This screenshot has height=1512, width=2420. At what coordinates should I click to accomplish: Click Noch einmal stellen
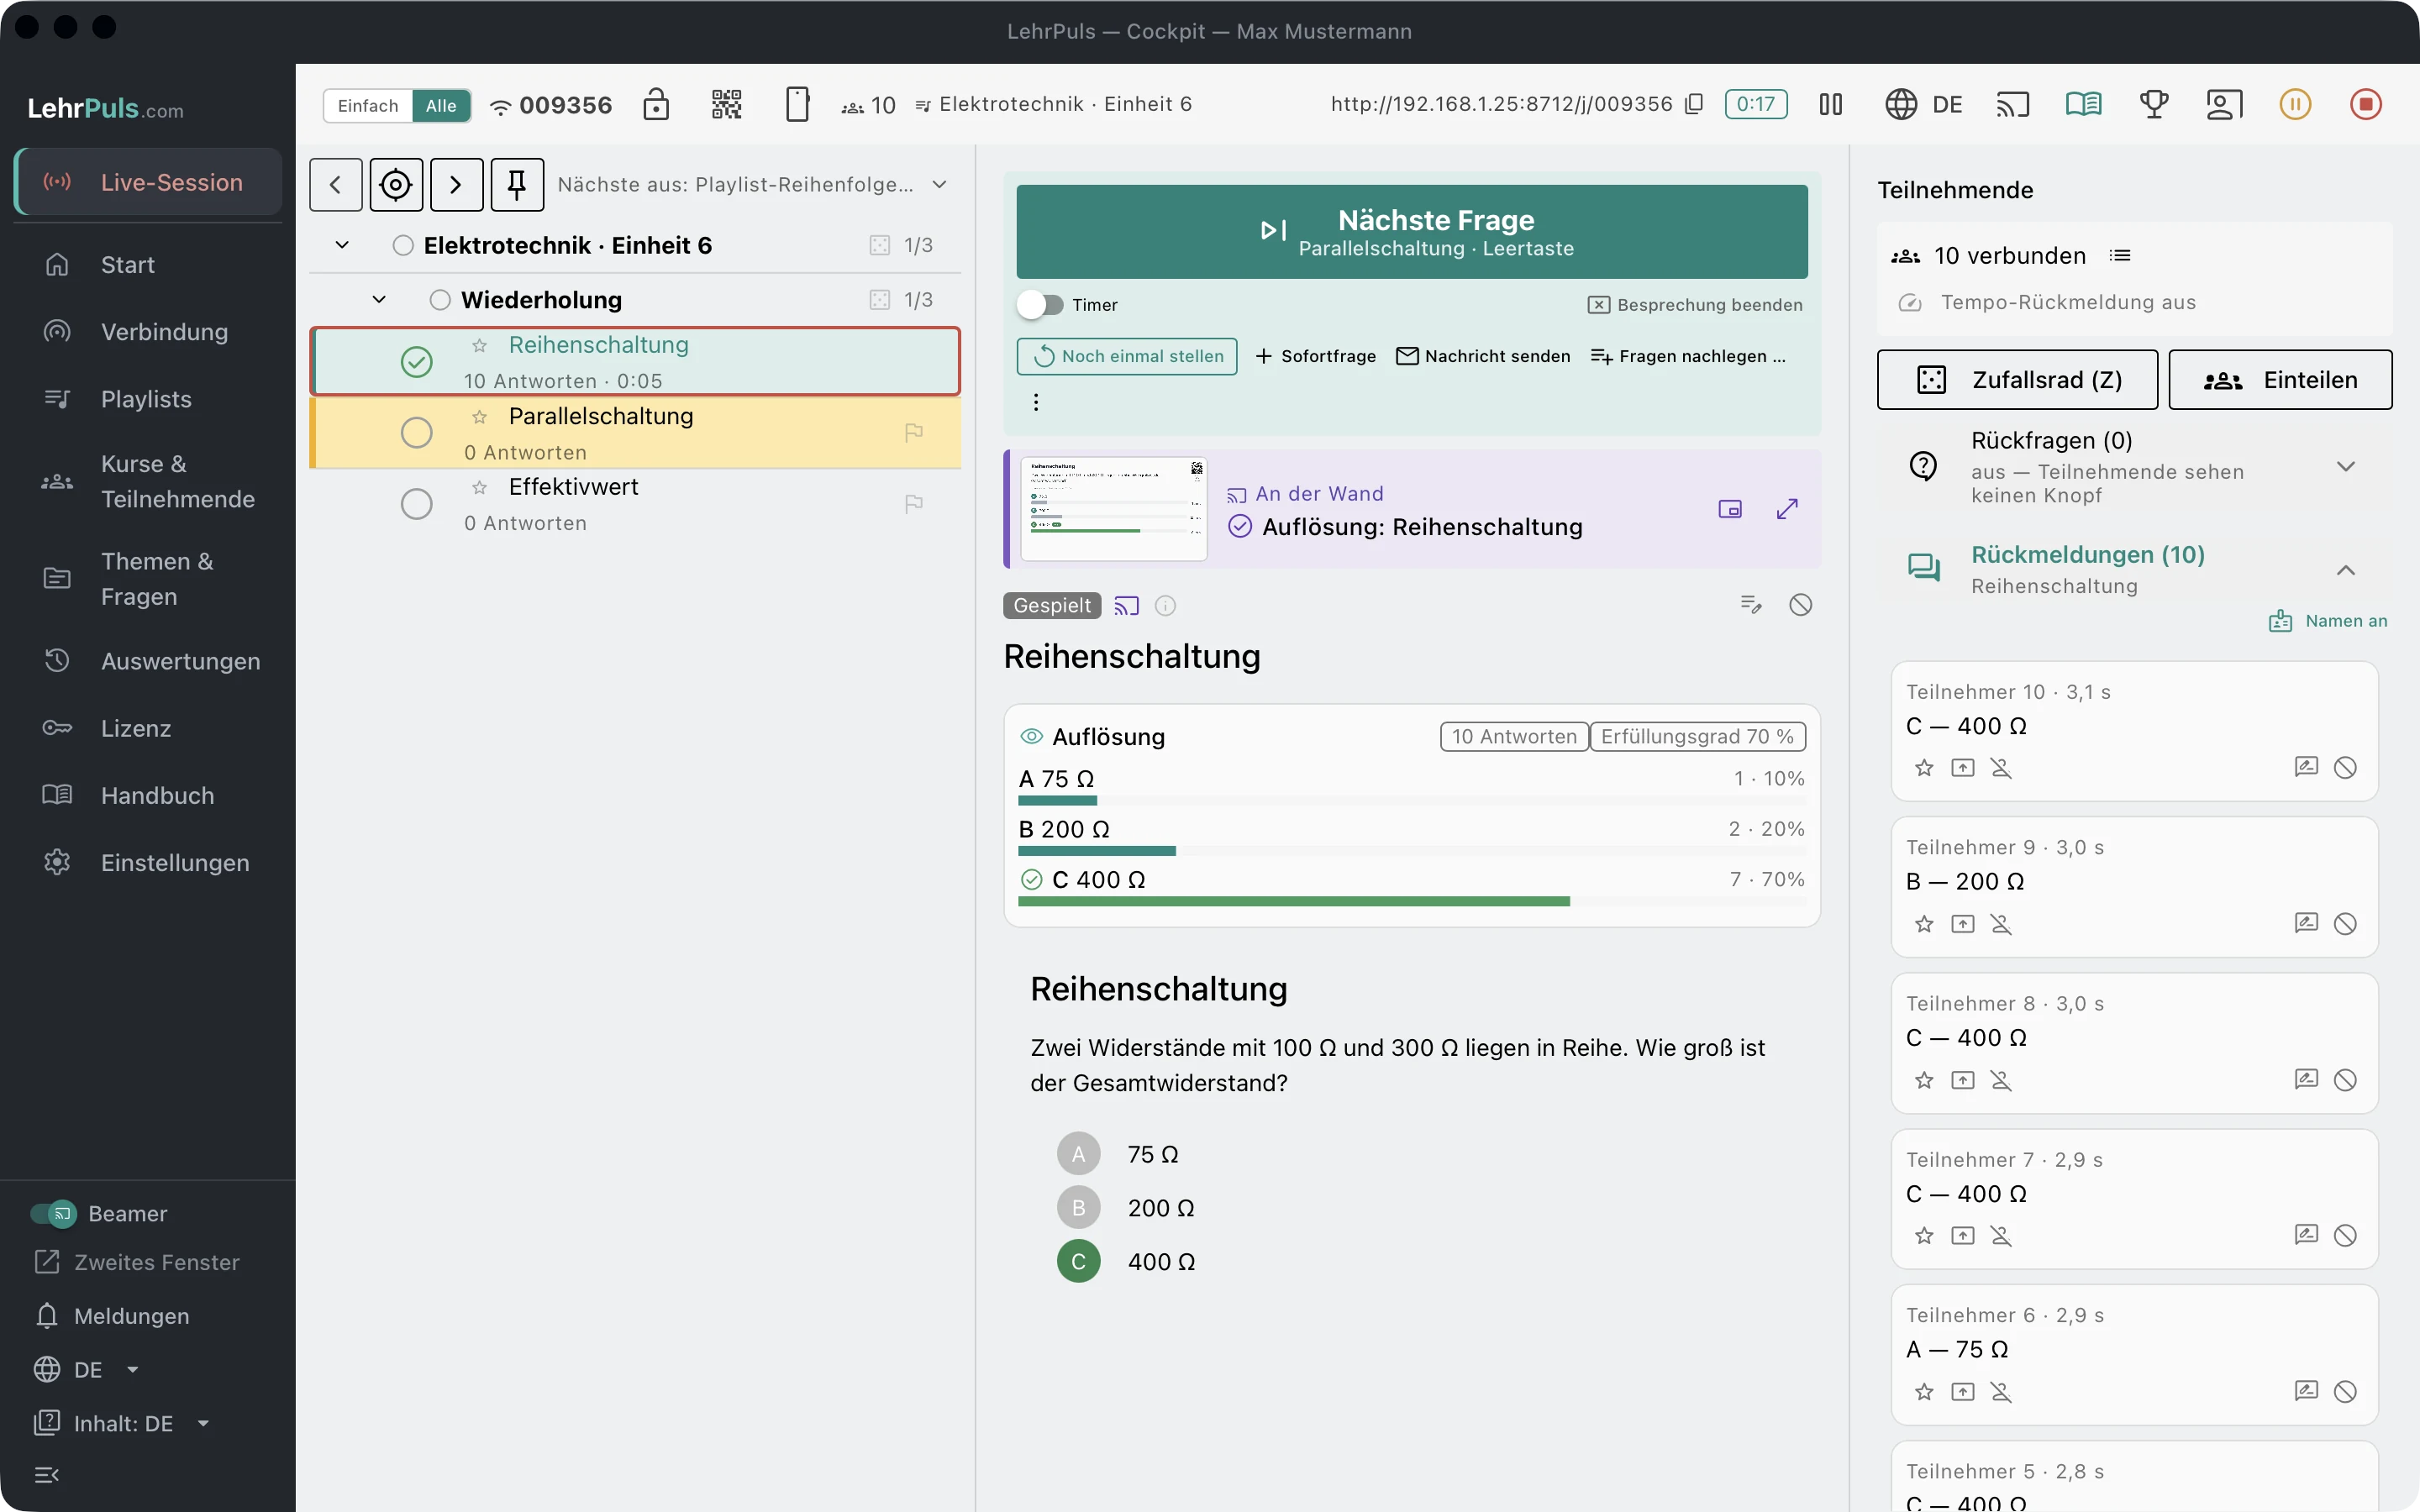tap(1127, 356)
